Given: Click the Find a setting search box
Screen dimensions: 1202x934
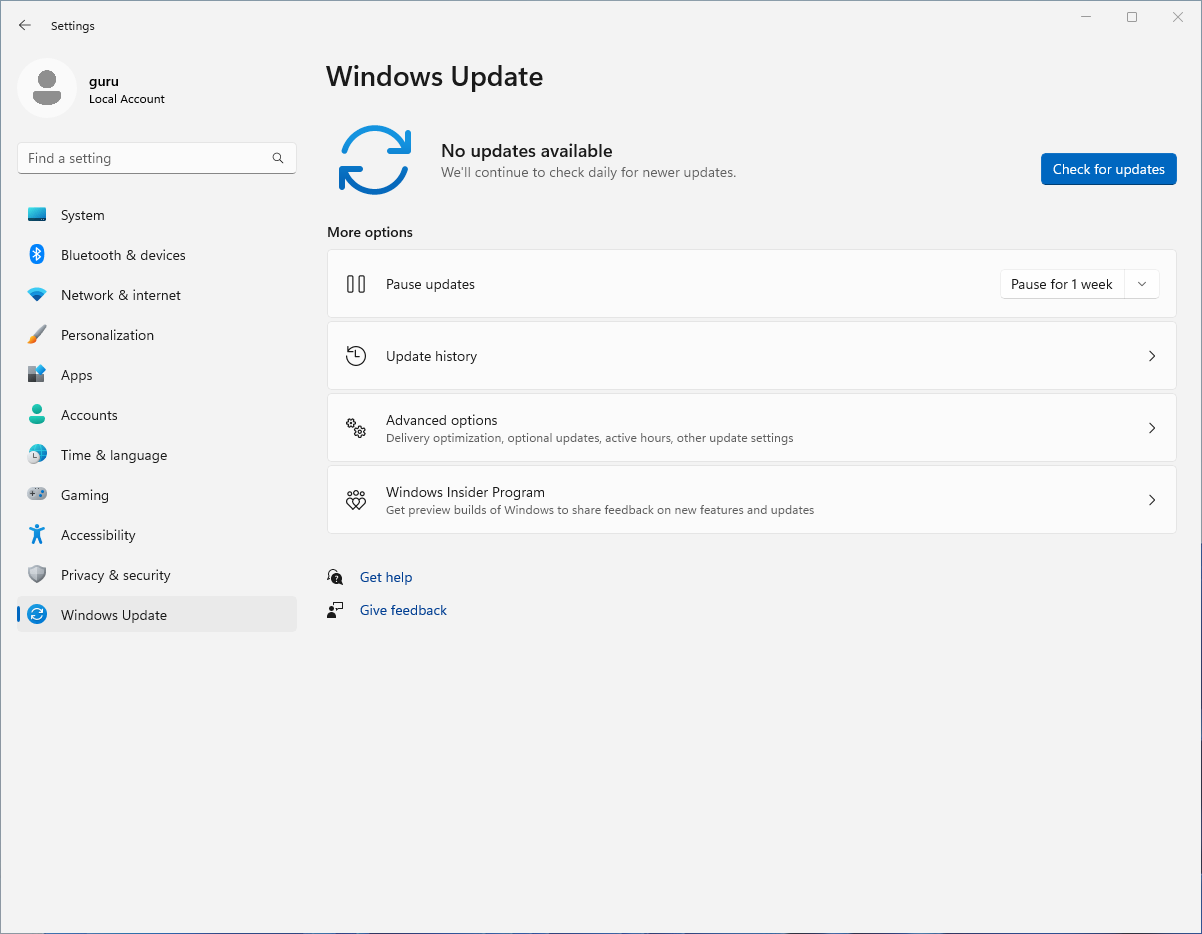Looking at the screenshot, I should (x=157, y=158).
